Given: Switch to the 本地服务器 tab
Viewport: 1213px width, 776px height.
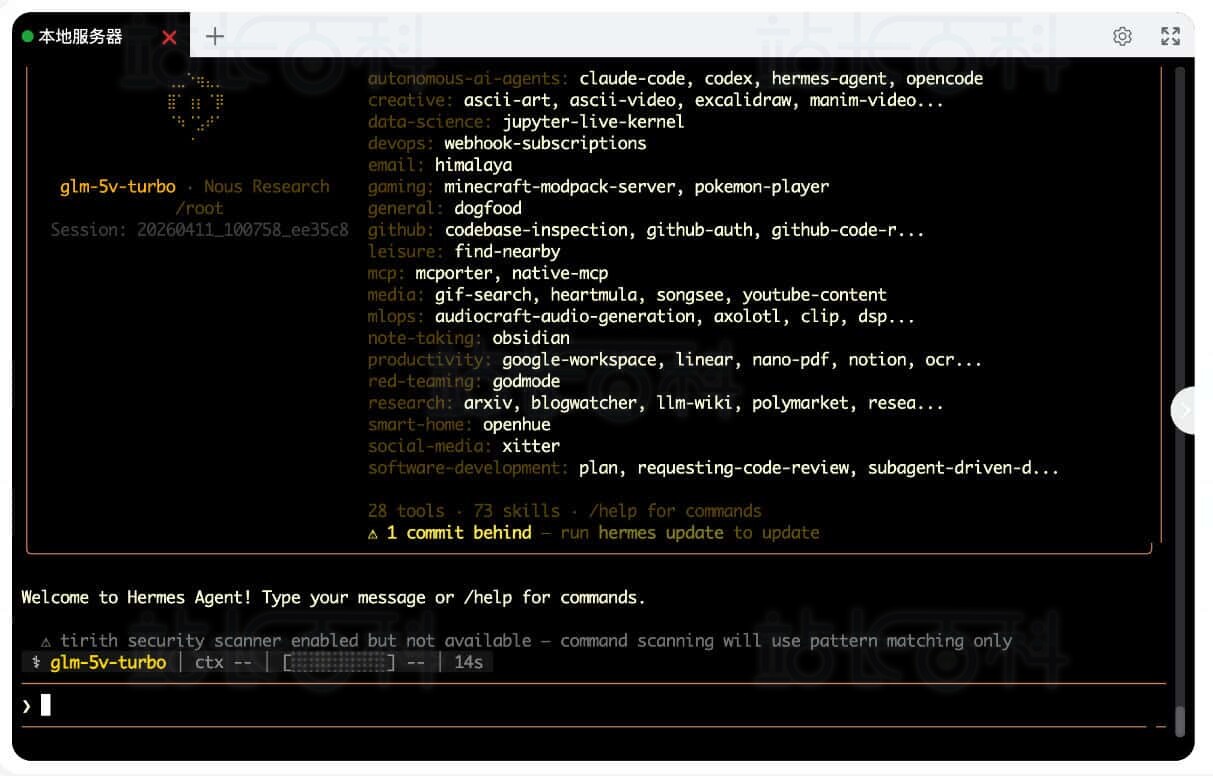Looking at the screenshot, I should coord(80,37).
